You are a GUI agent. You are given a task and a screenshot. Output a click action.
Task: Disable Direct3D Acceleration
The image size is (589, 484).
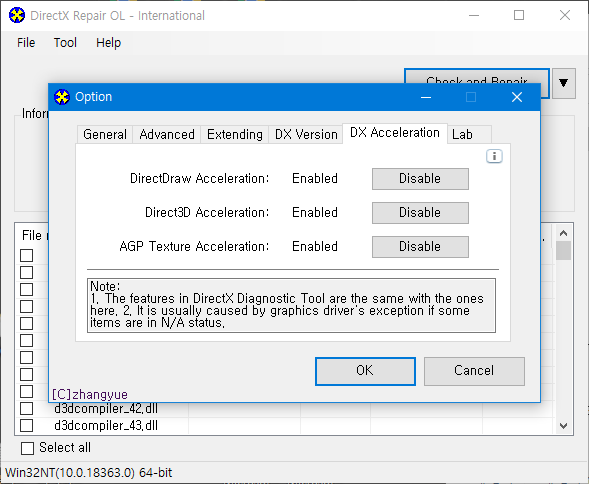click(420, 213)
